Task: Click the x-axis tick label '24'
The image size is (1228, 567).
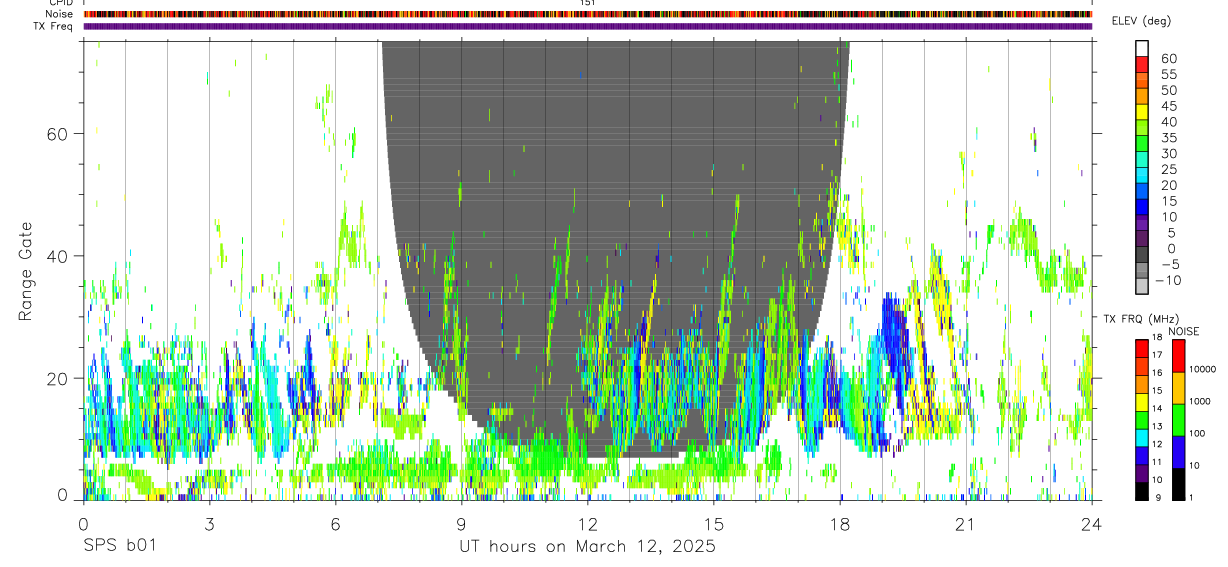Action: [1091, 525]
